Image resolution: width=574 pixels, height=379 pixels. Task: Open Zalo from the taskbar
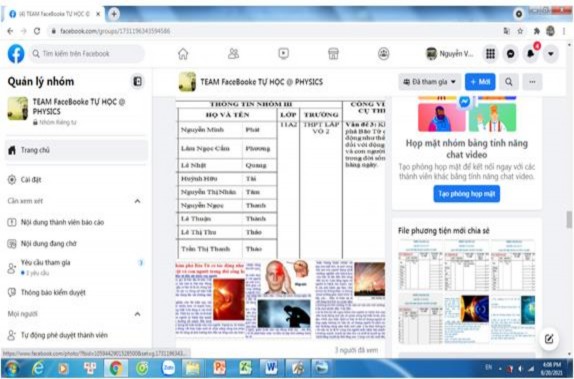click(169, 368)
